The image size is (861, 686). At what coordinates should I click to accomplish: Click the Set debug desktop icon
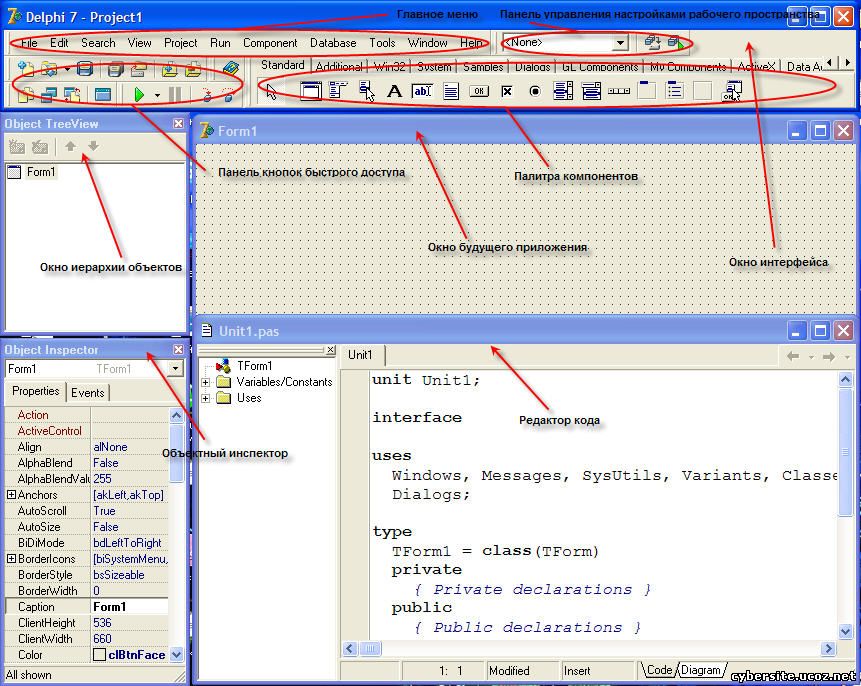pyautogui.click(x=675, y=42)
